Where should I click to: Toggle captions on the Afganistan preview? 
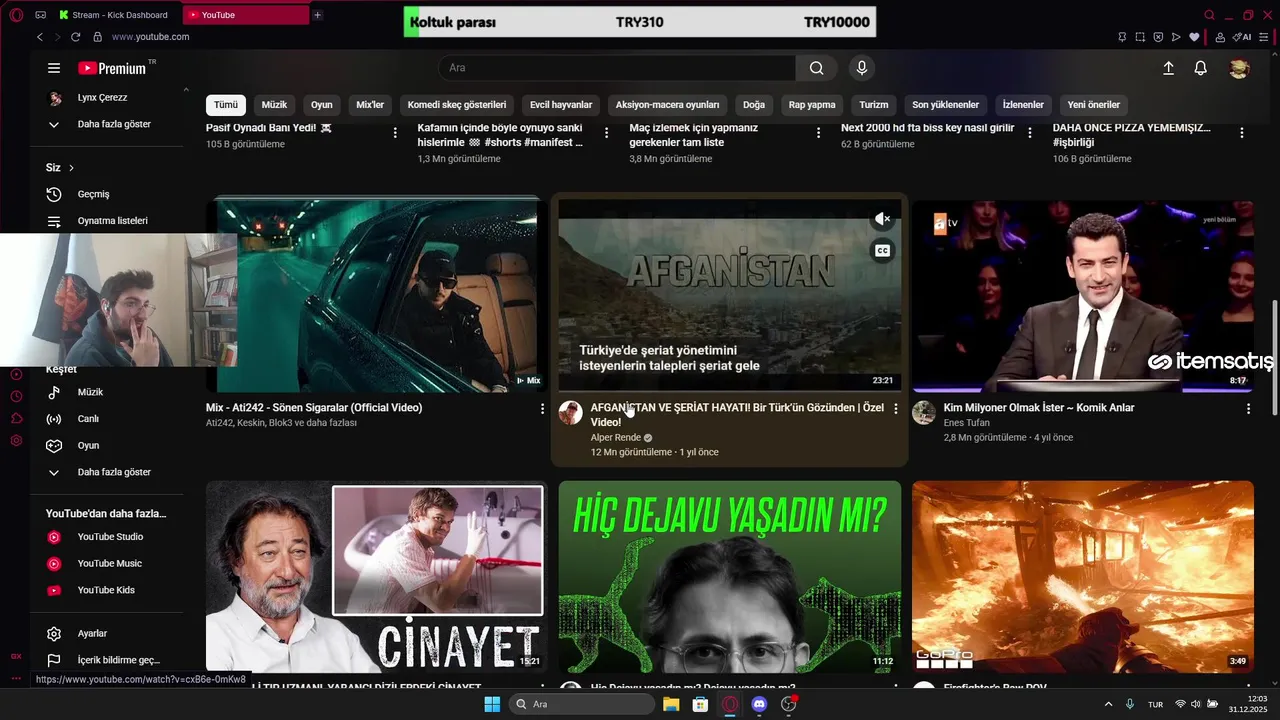coord(882,251)
